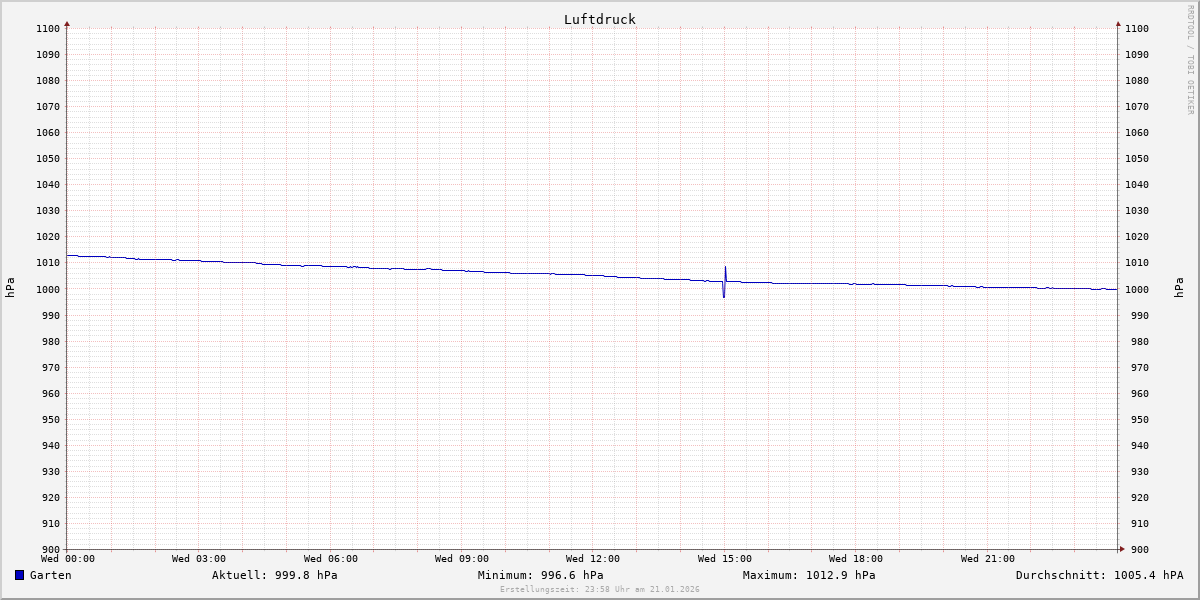Select the Maximum 1012.9 hPa value
This screenshot has width=1200, height=600.
click(809, 575)
